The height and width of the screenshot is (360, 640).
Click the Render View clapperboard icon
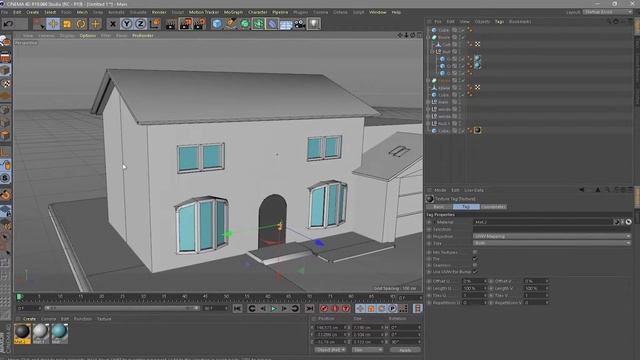tap(171, 24)
